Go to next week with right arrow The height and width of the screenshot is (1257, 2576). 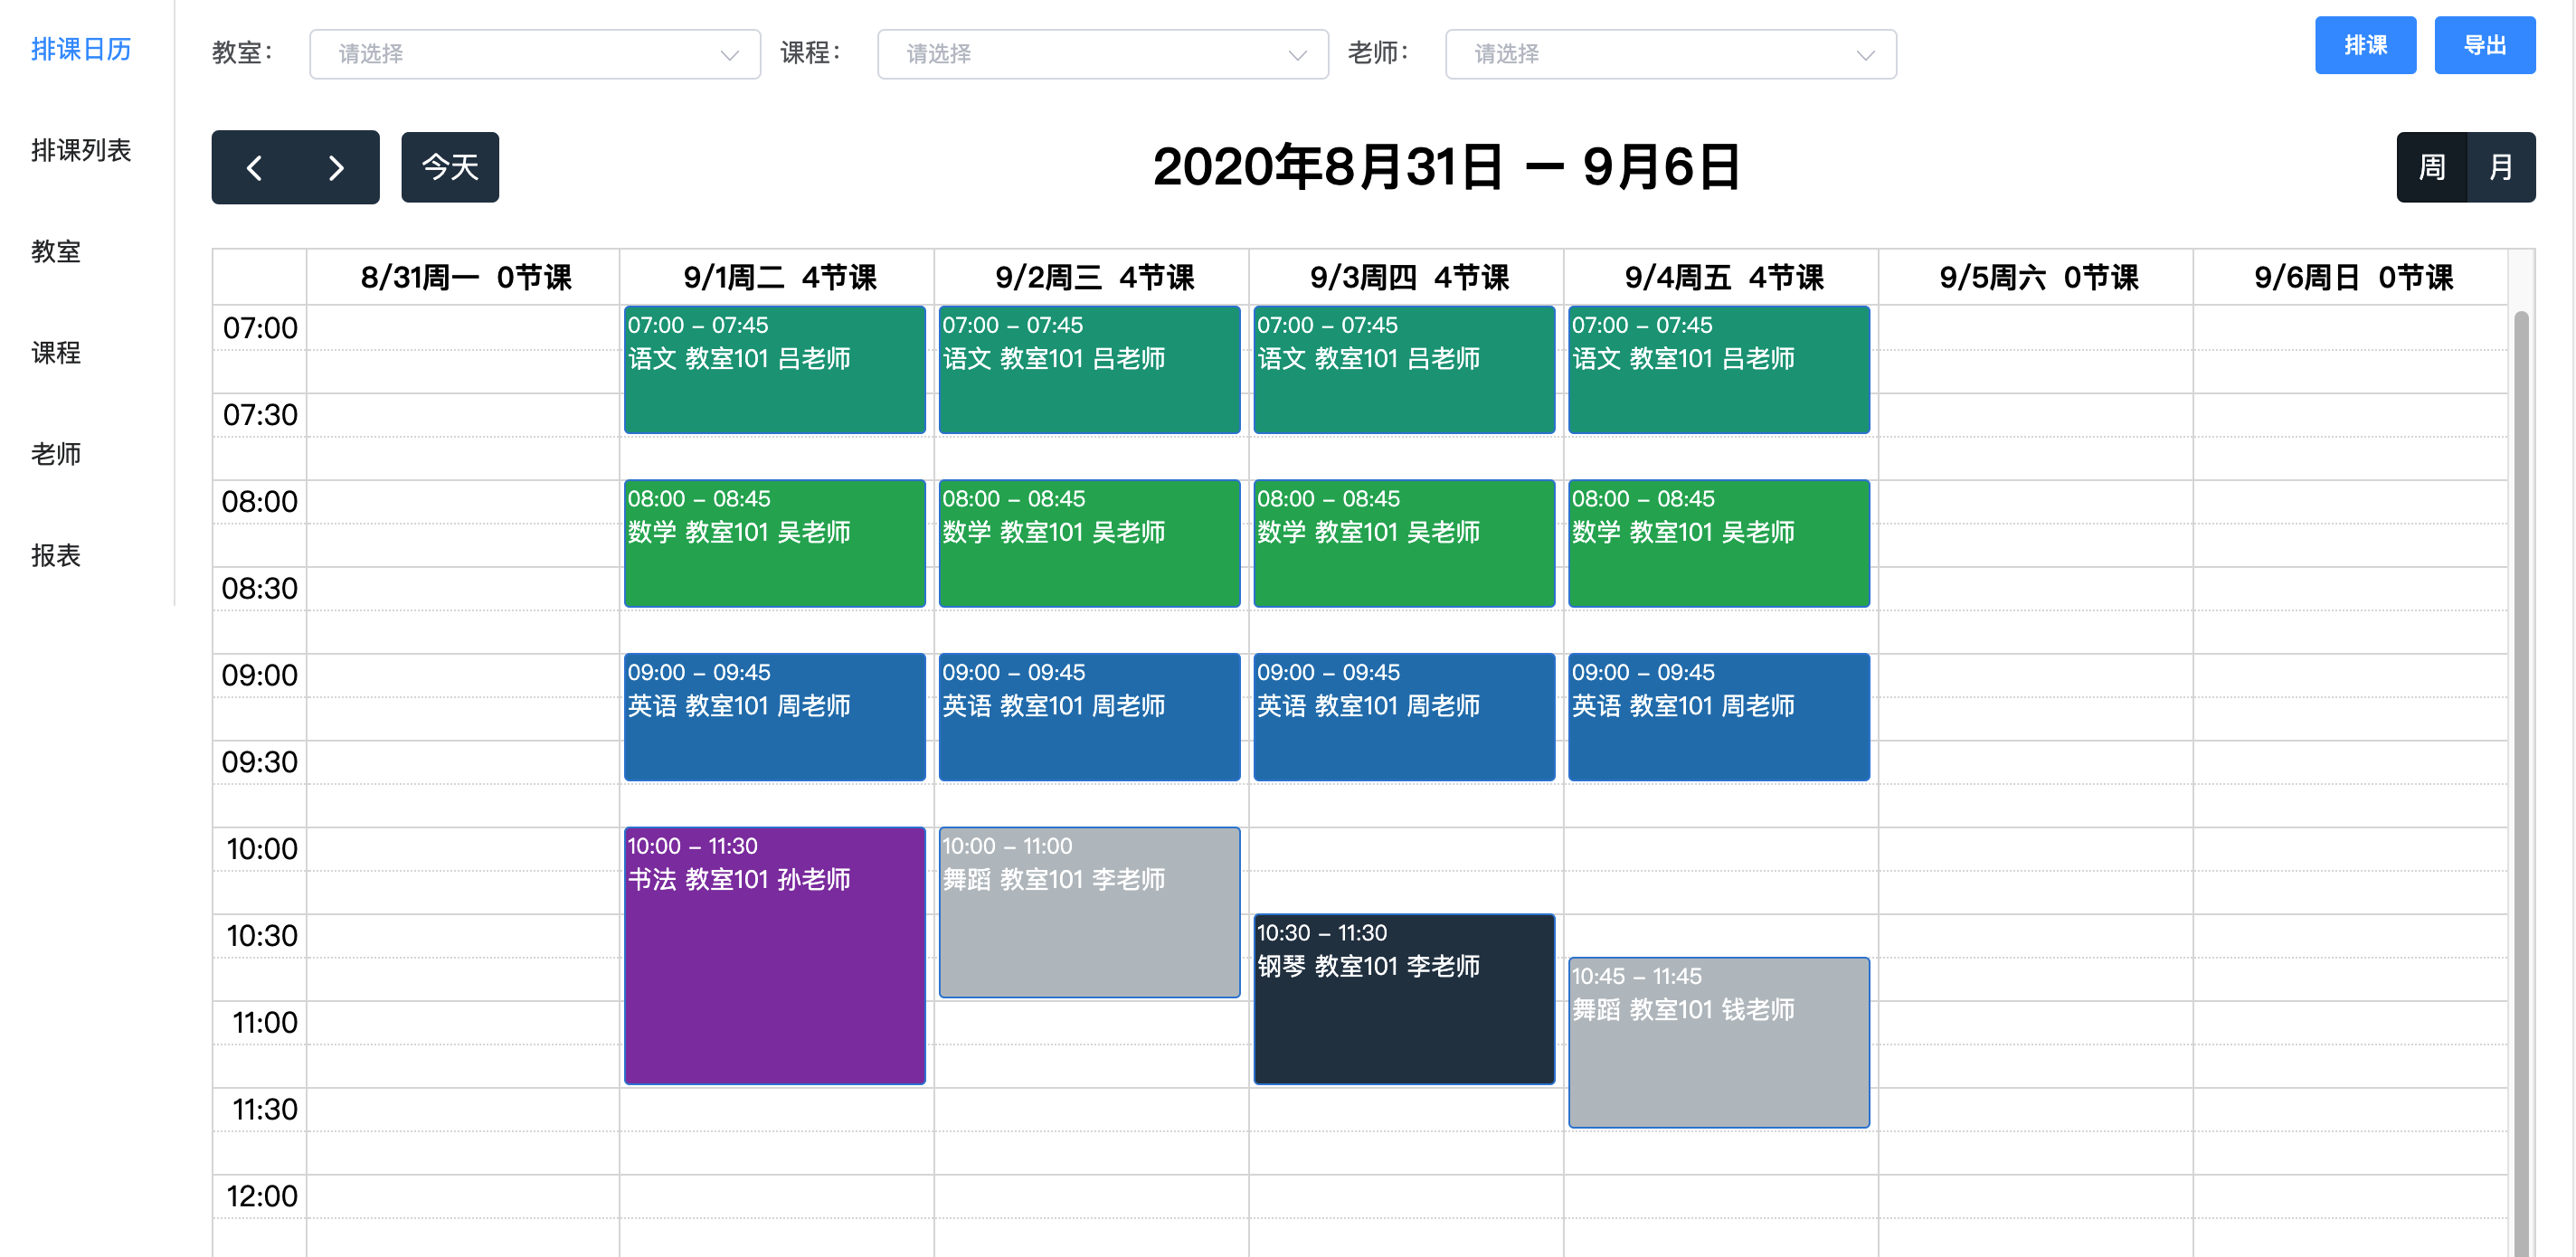click(336, 168)
